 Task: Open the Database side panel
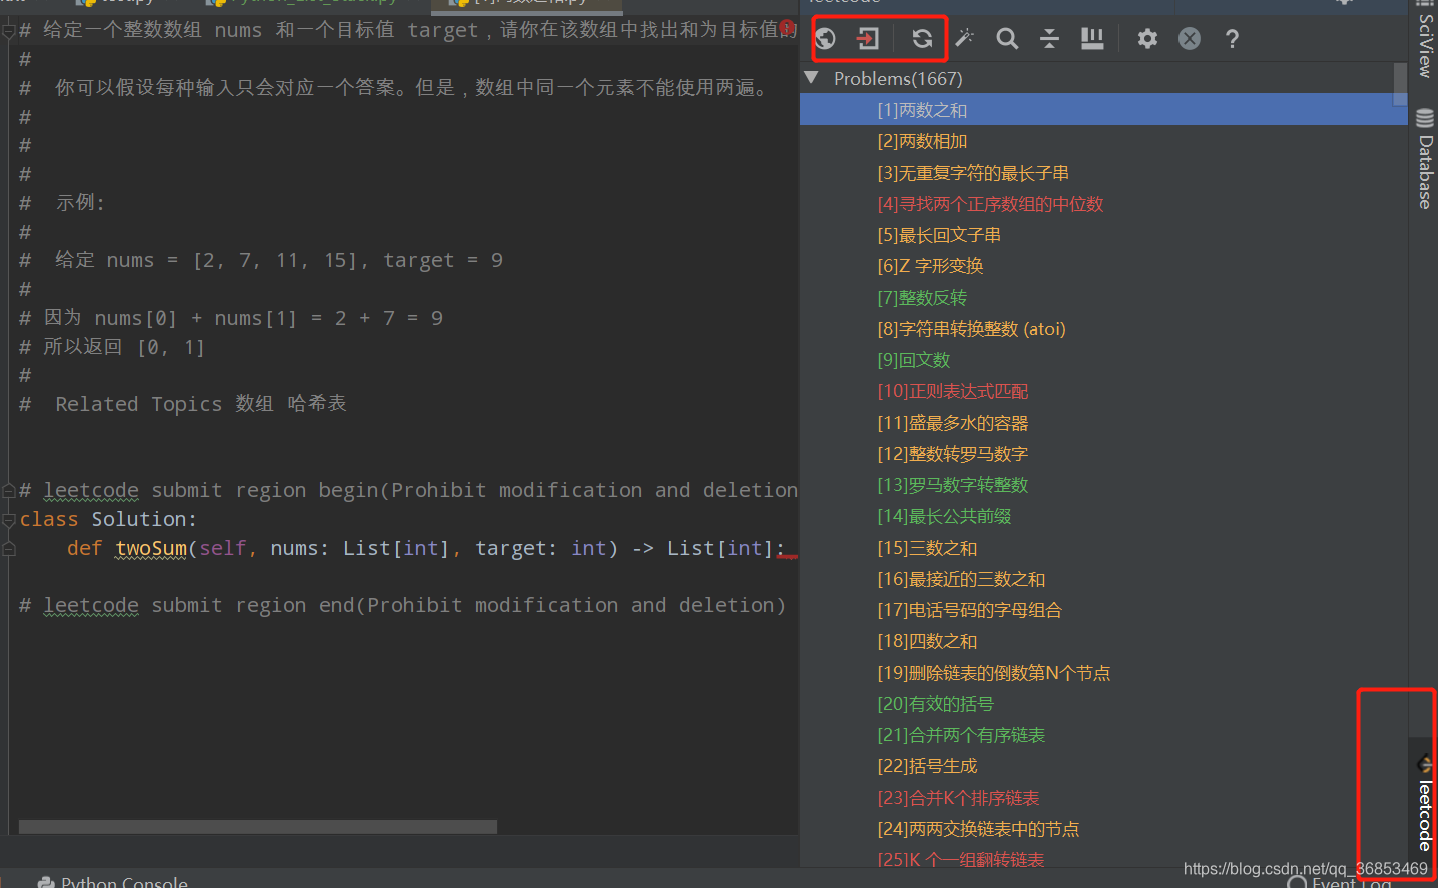tap(1424, 148)
